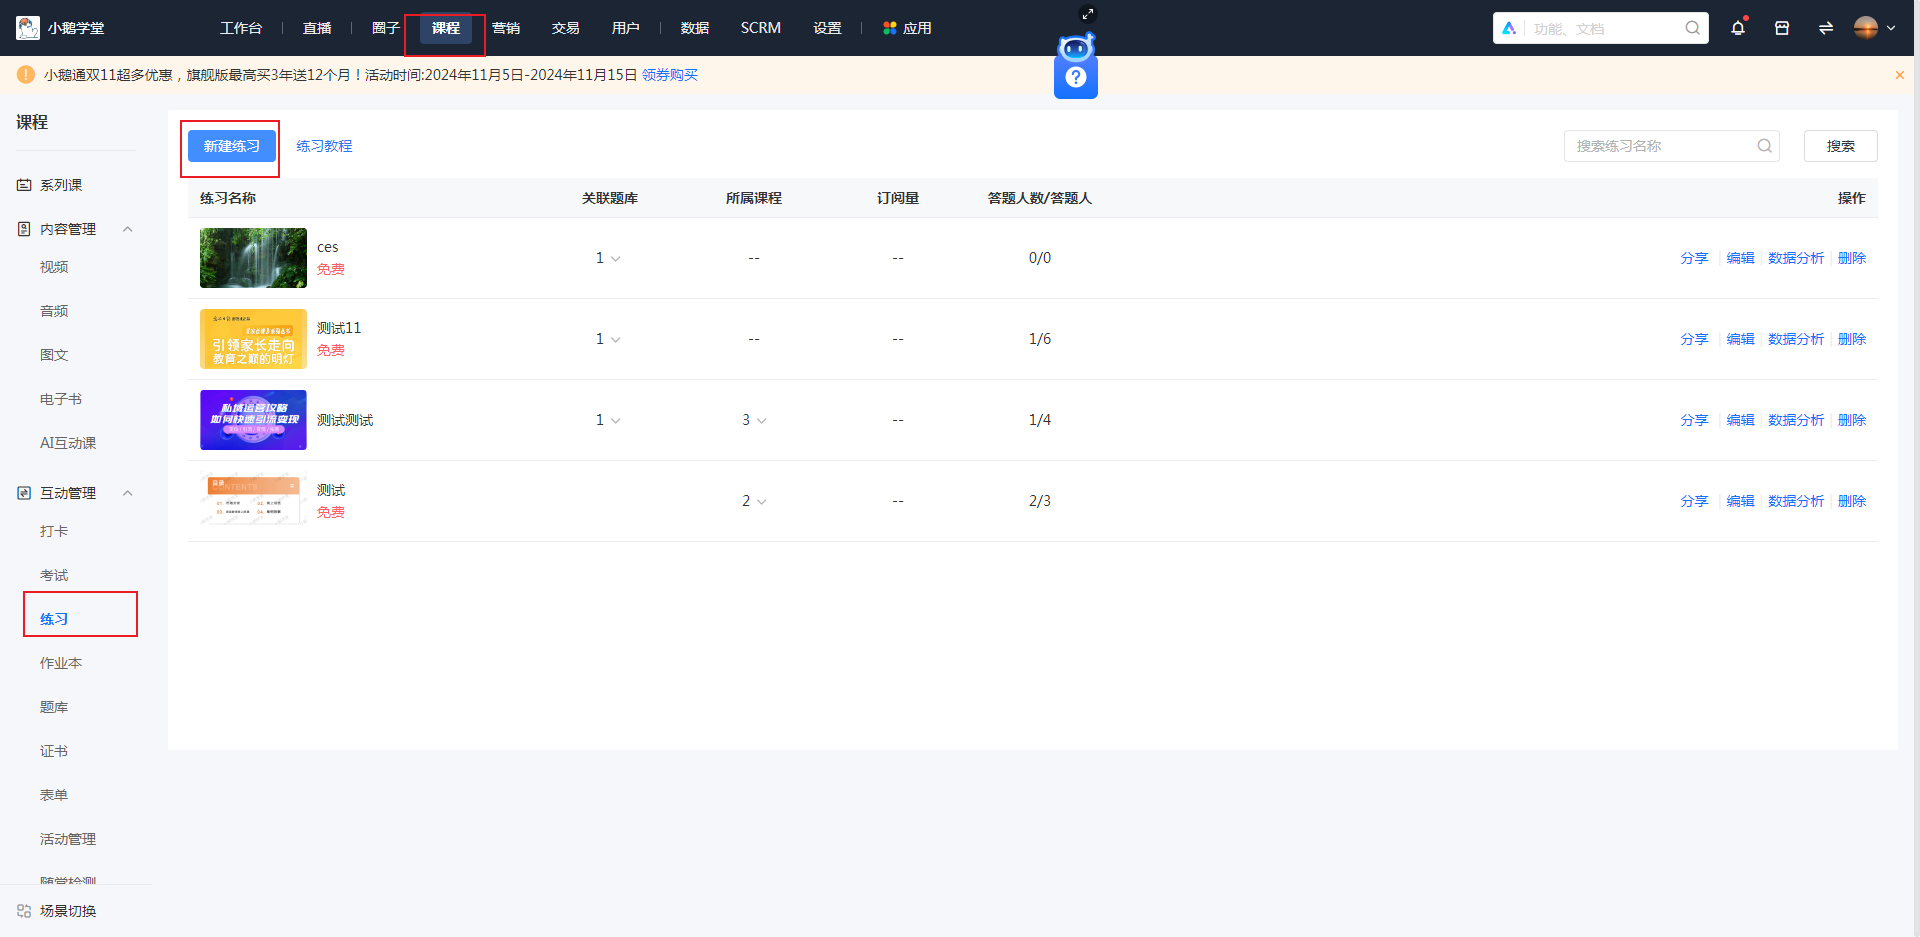The image size is (1920, 937).
Task: Click the fullscreen expand arrows icon
Action: (1088, 14)
